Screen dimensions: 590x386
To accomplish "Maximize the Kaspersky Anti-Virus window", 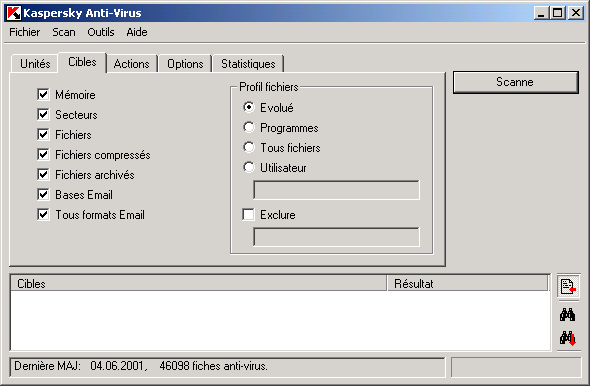I will tap(558, 13).
